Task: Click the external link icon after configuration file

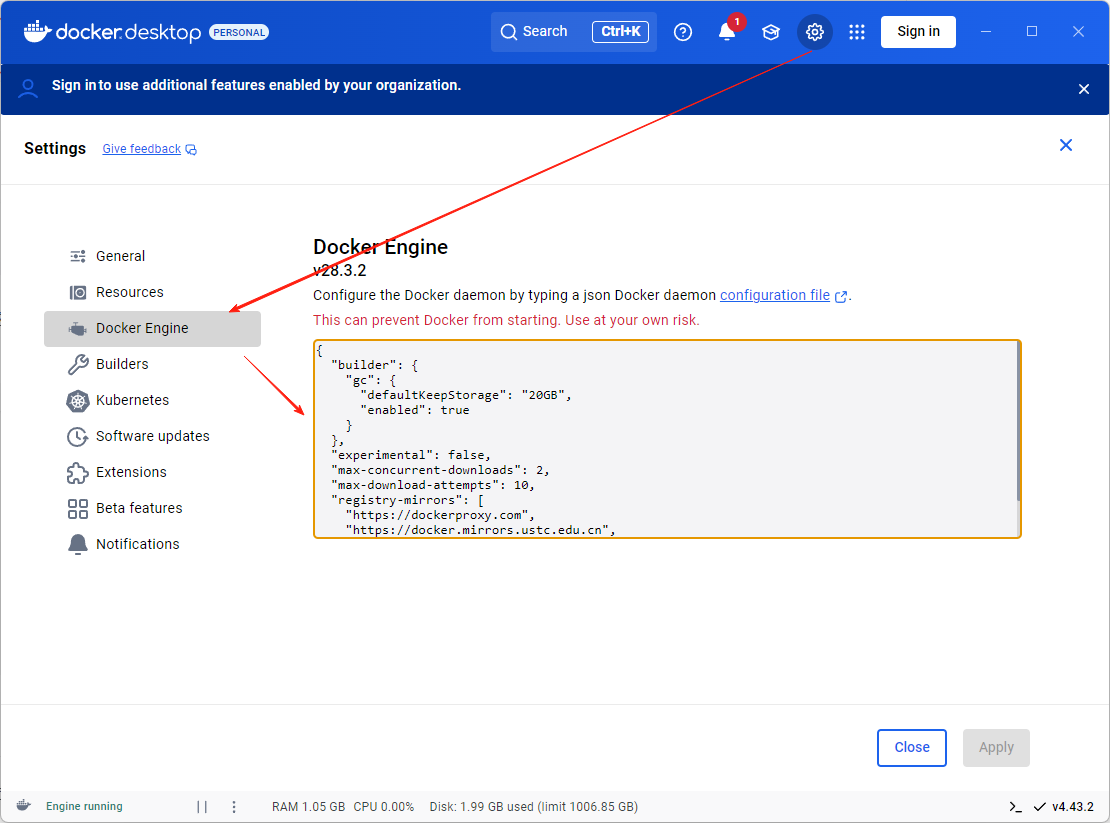Action: click(x=840, y=297)
